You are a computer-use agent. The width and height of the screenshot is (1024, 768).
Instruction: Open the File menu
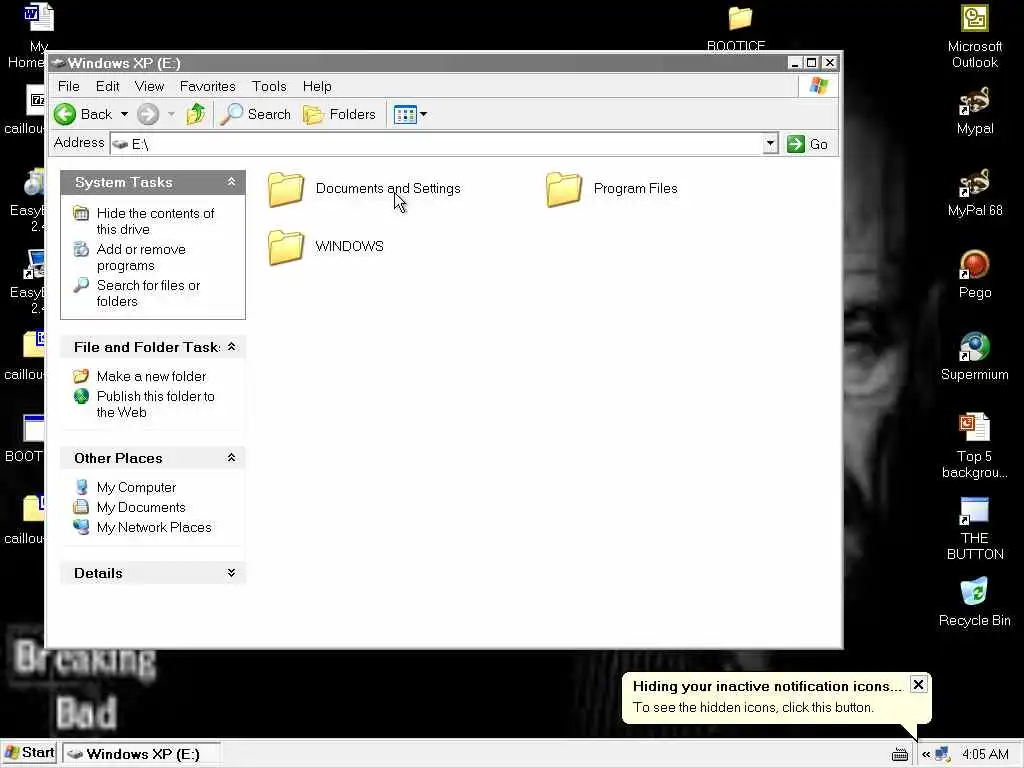69,86
